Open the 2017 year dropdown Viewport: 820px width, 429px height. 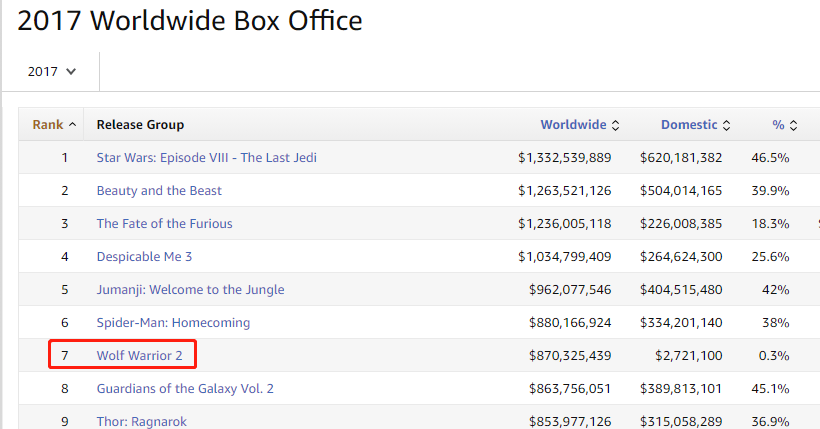[53, 72]
